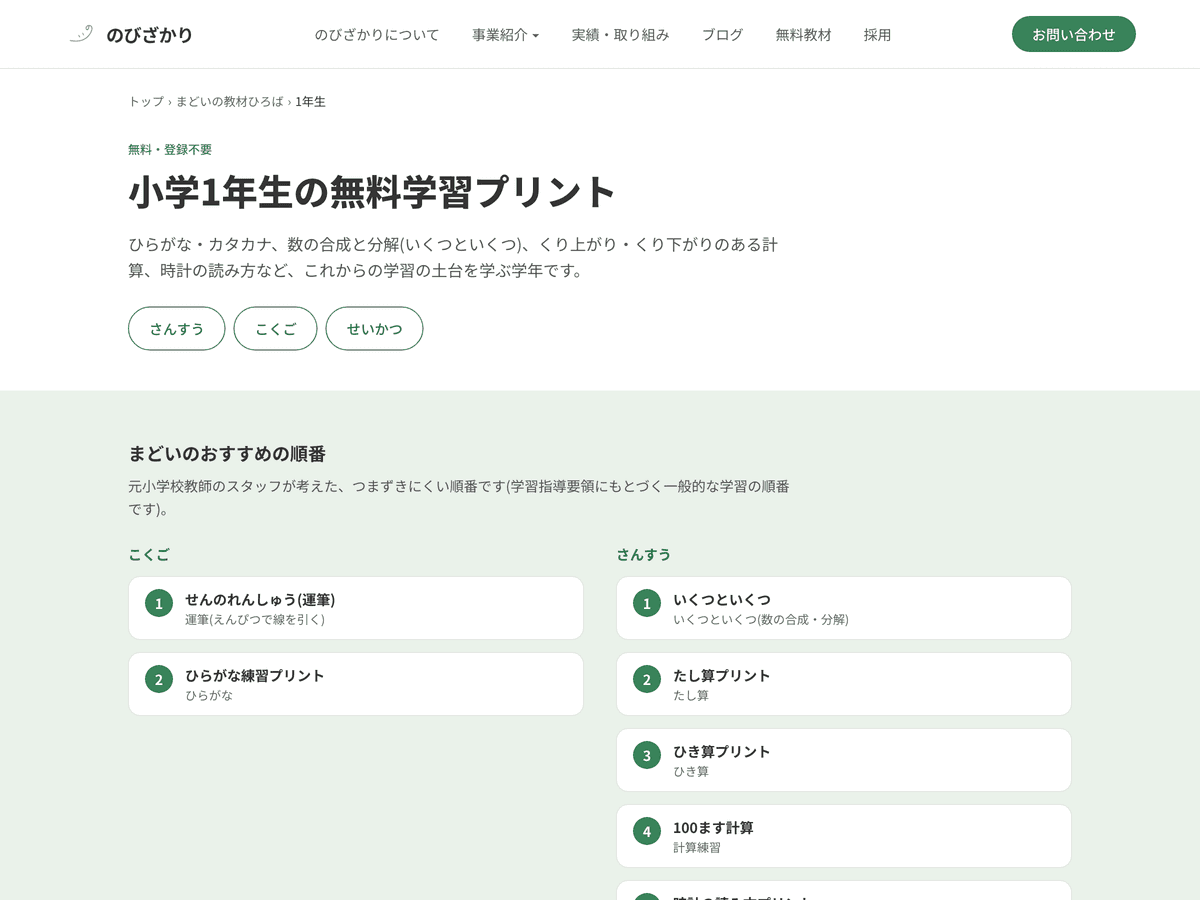The height and width of the screenshot is (900, 1200).
Task: Click number 4 badge beside 100ます計算
Action: coord(647,831)
